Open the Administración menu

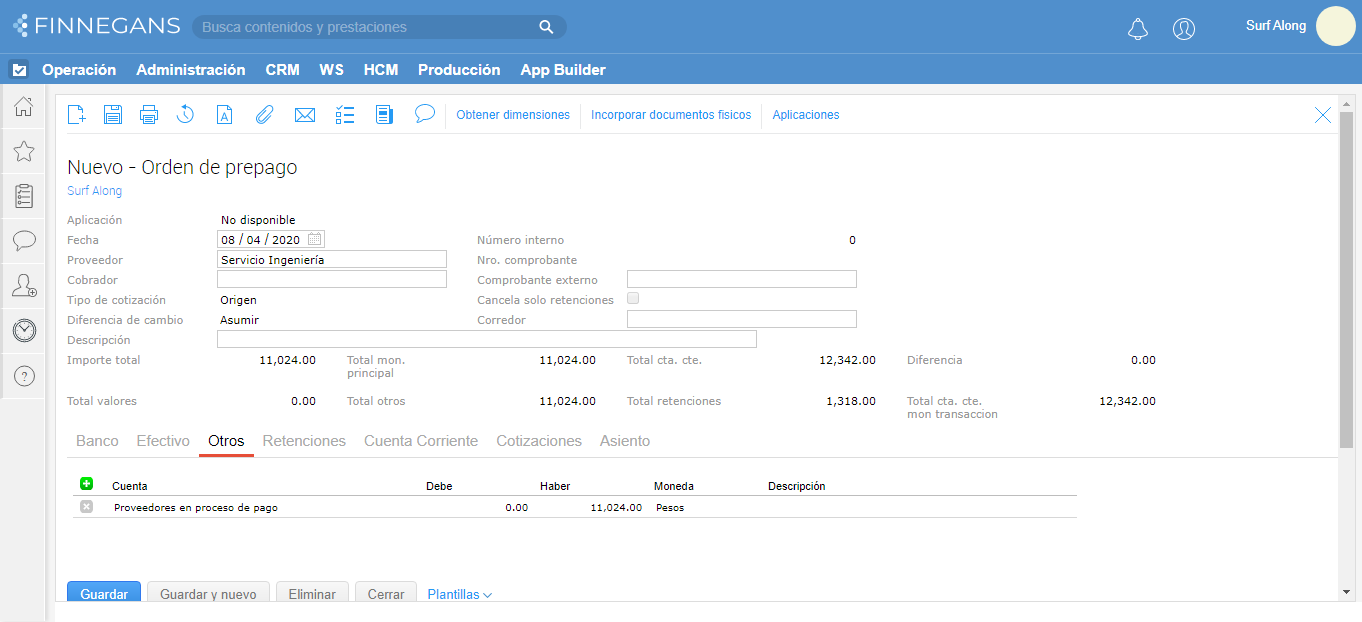tap(190, 70)
